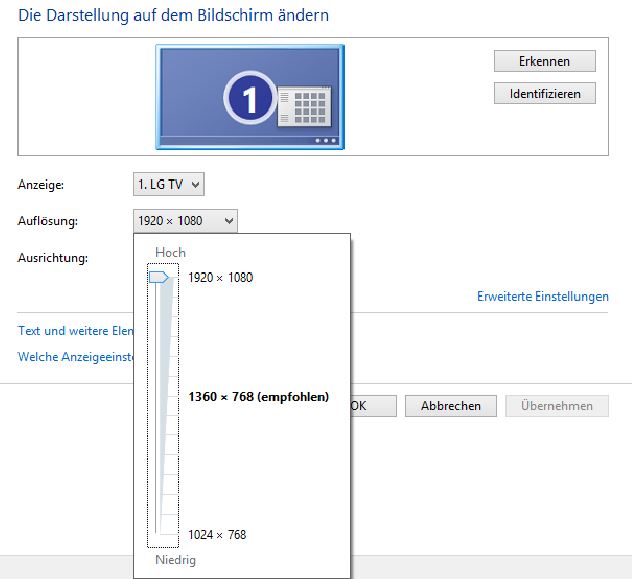Open the 'Welche Anzeigeeinstellungen' help link
This screenshot has width=632, height=579.
pyautogui.click(x=75, y=357)
